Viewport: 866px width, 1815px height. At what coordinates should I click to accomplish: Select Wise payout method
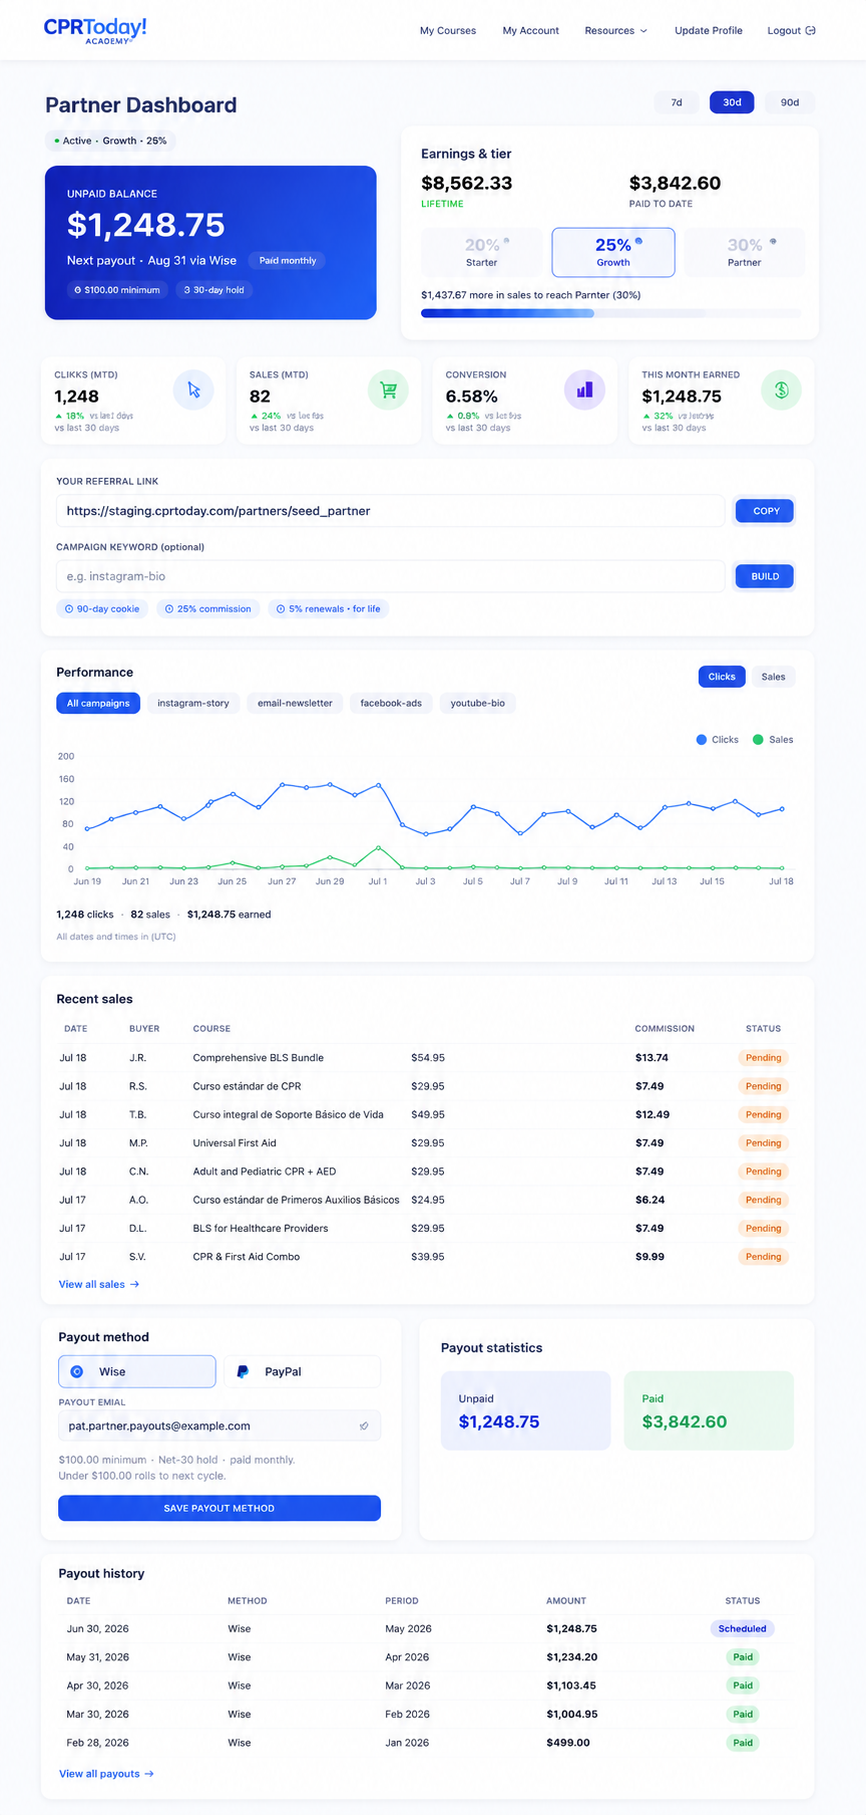click(137, 1372)
